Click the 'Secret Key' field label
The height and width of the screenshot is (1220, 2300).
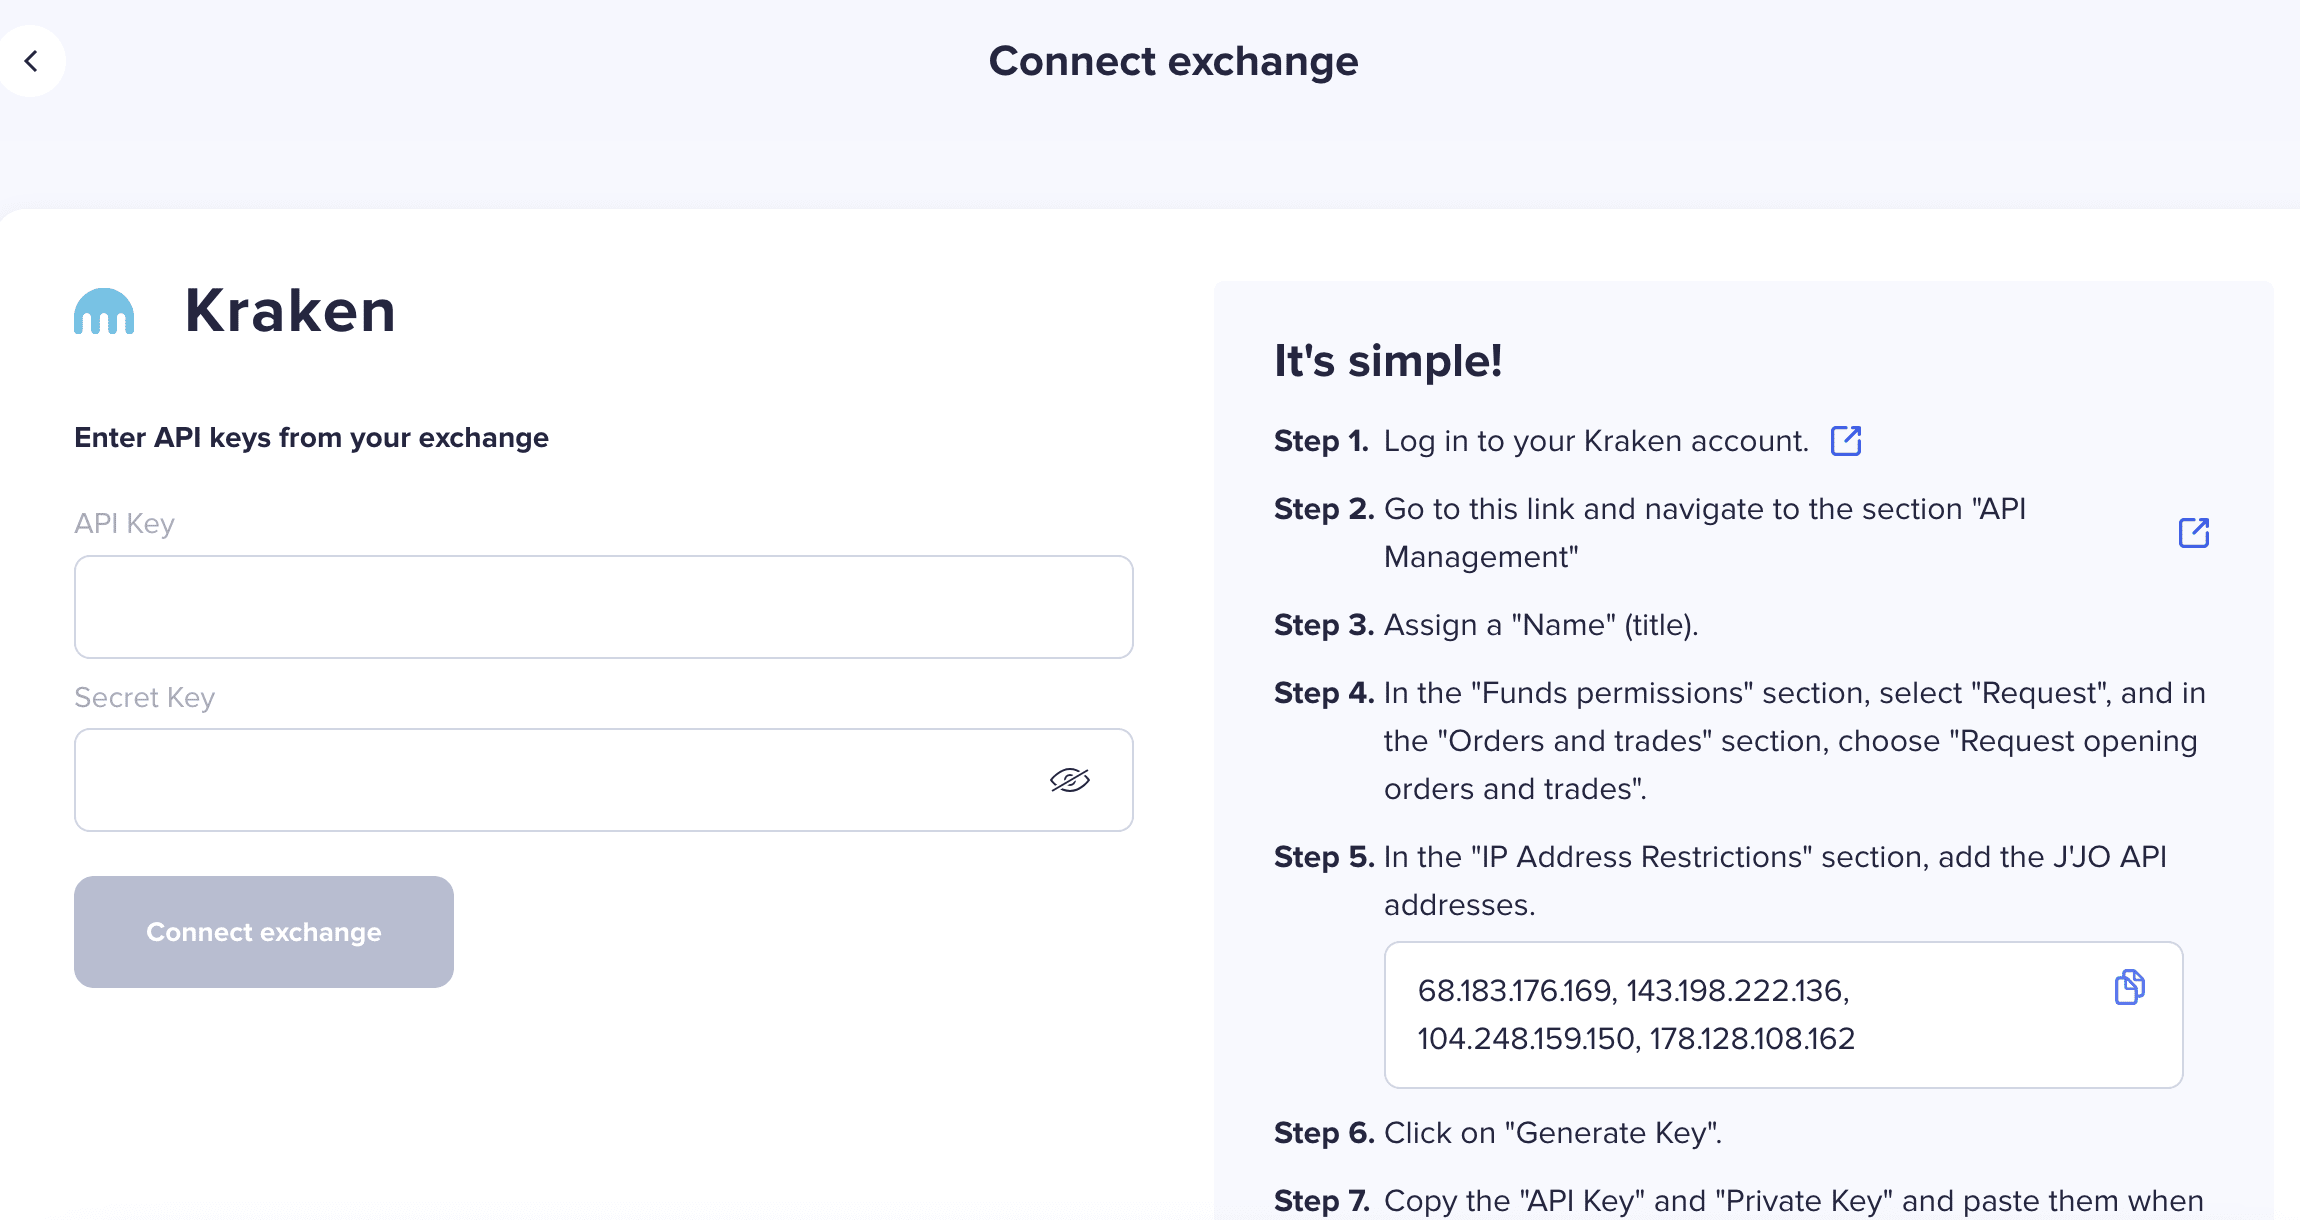click(145, 697)
